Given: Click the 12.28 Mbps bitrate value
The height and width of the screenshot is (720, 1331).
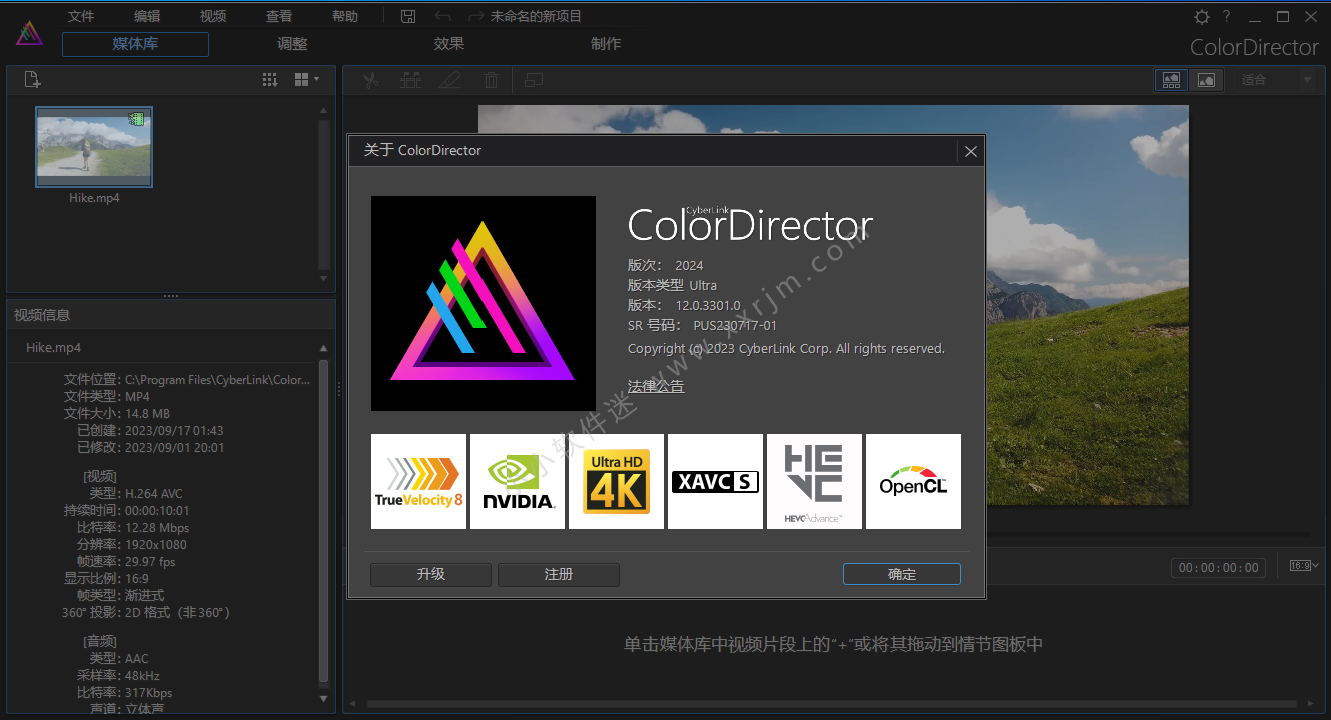Looking at the screenshot, I should coord(157,528).
